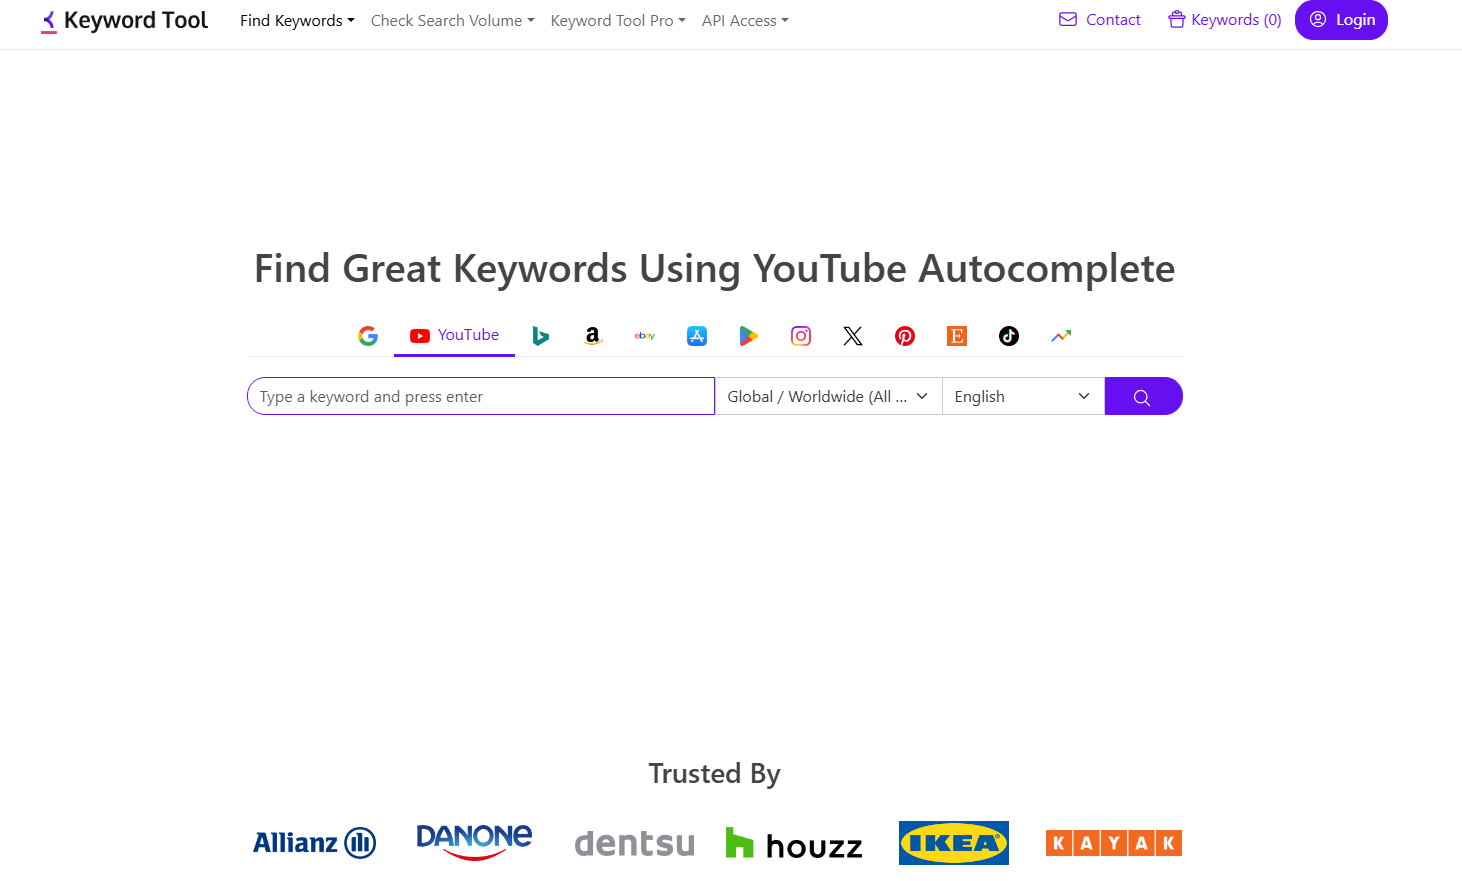This screenshot has width=1462, height=881.
Task: Click the 'Trusted By' heading
Action: click(x=714, y=774)
